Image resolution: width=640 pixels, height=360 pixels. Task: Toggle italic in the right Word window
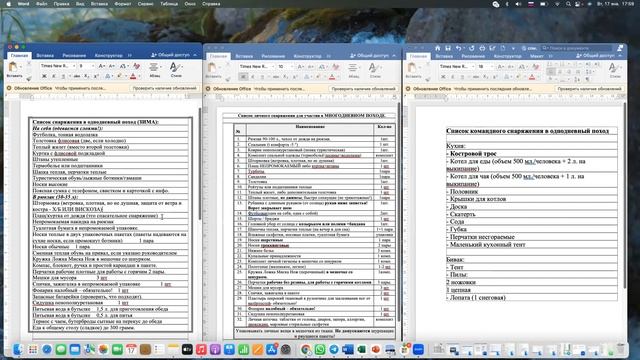453,76
